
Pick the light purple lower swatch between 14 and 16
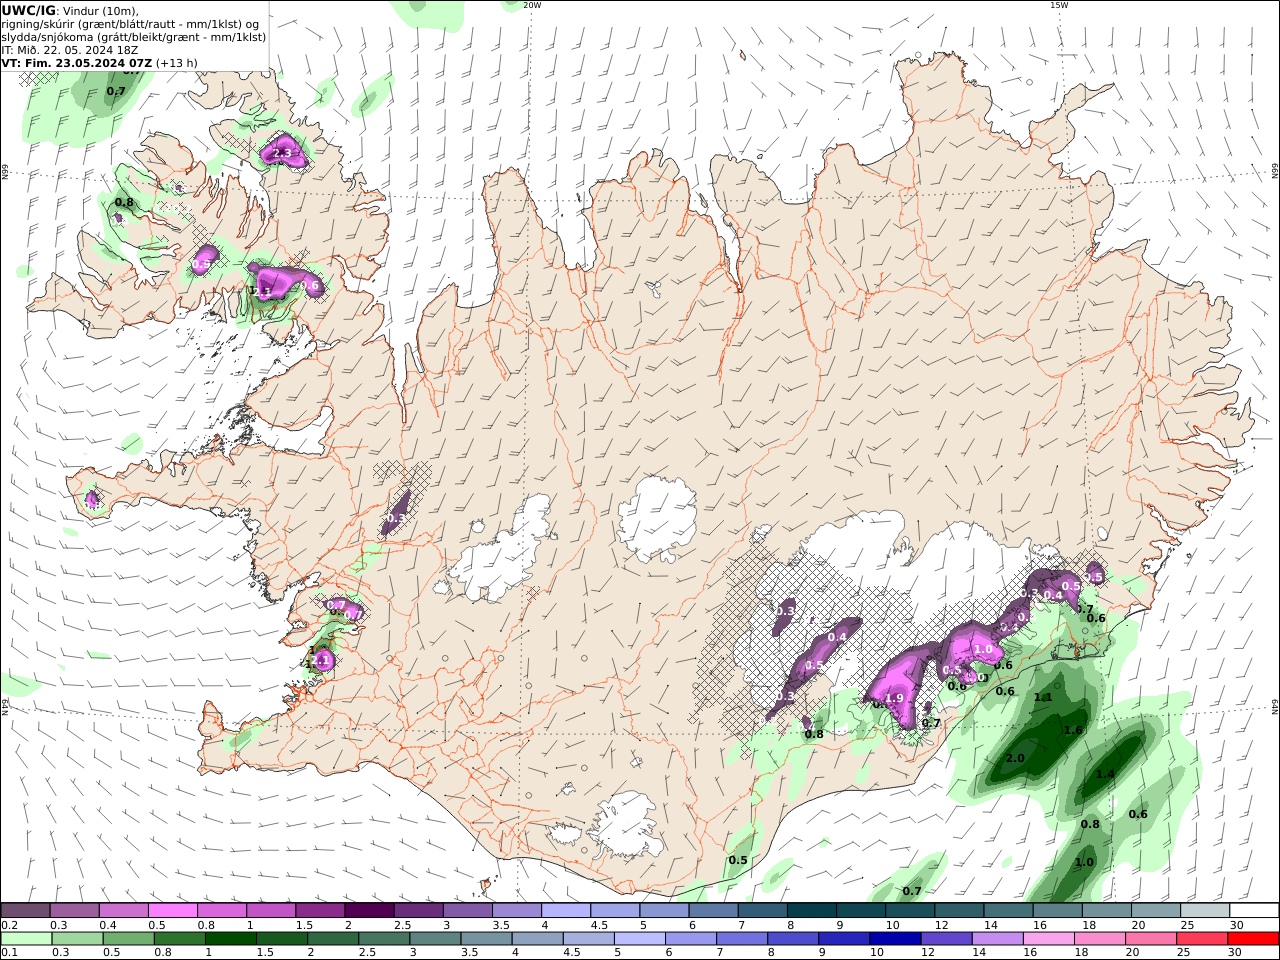(x=998, y=939)
